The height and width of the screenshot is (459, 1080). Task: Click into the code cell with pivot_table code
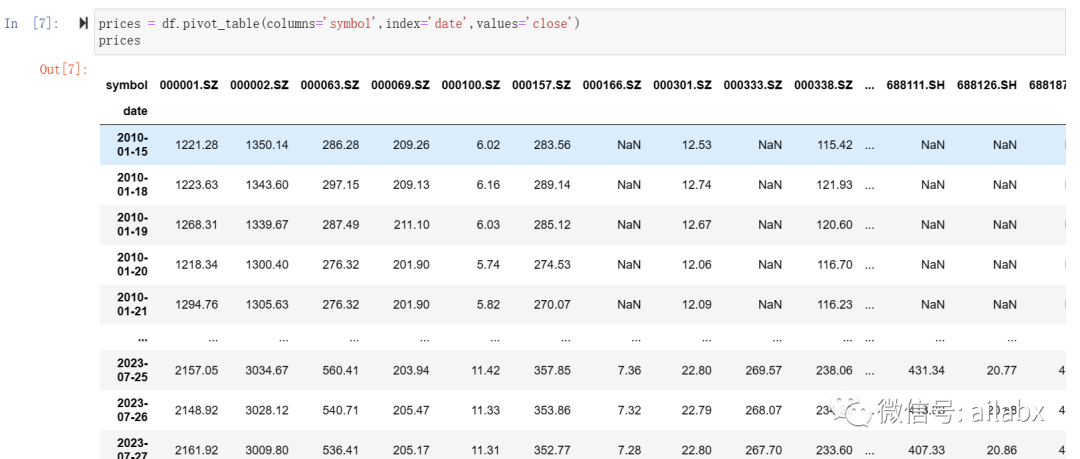click(580, 32)
